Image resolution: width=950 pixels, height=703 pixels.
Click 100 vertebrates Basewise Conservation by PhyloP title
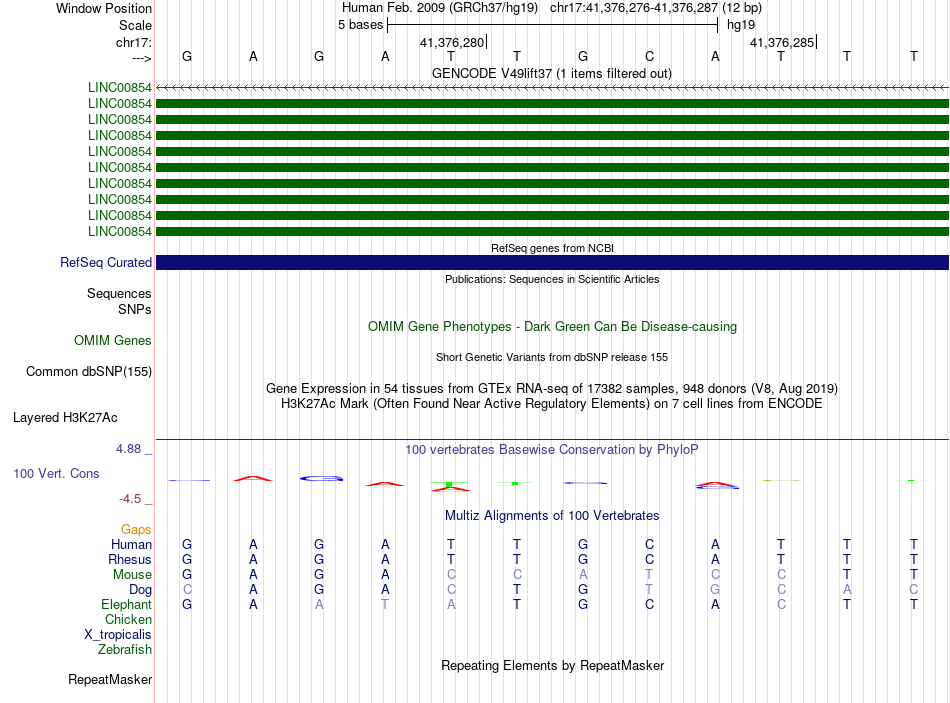click(x=552, y=450)
